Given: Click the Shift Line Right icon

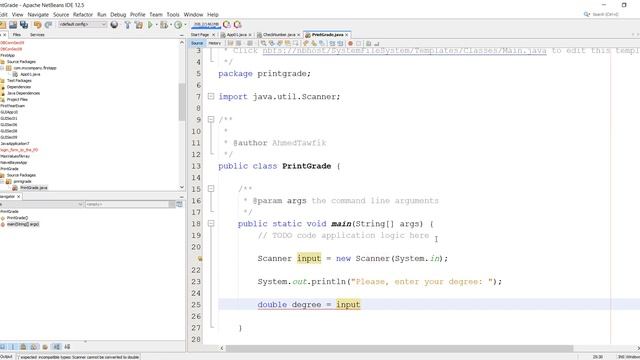Looking at the screenshot, I should [340, 43].
